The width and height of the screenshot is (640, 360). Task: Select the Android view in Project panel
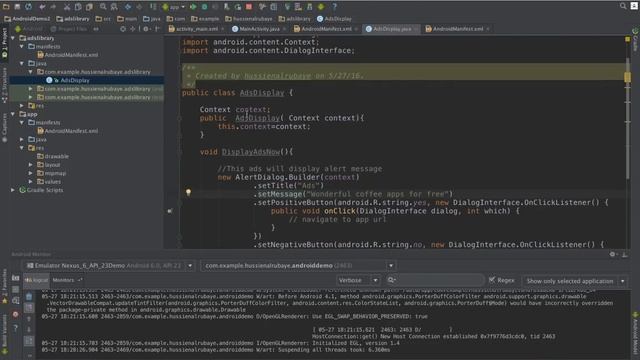point(29,29)
